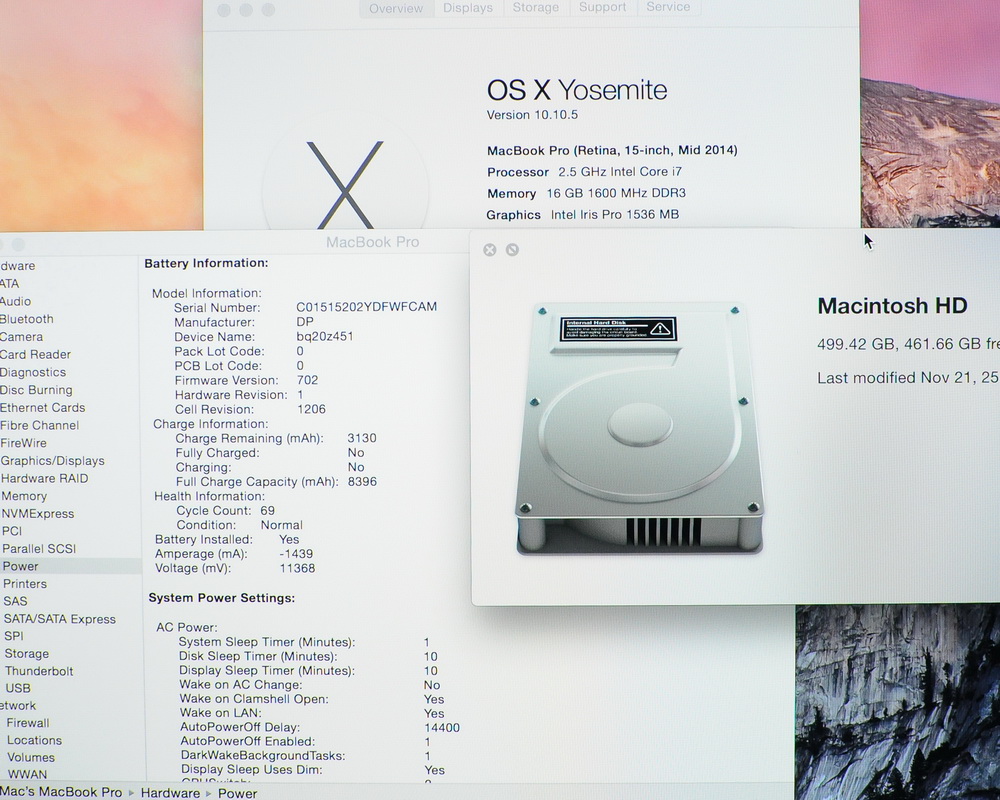The image size is (1000, 800).
Task: Click the Battery Information heading
Action: pos(206,263)
